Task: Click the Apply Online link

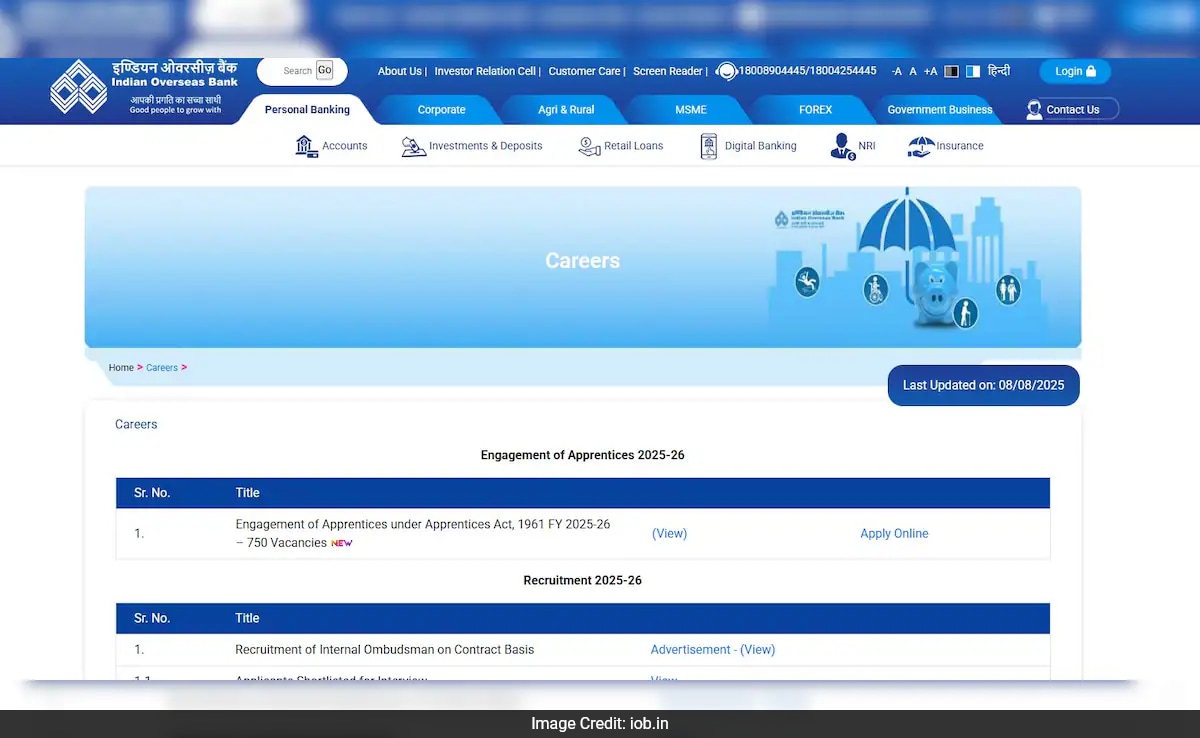Action: (x=894, y=534)
